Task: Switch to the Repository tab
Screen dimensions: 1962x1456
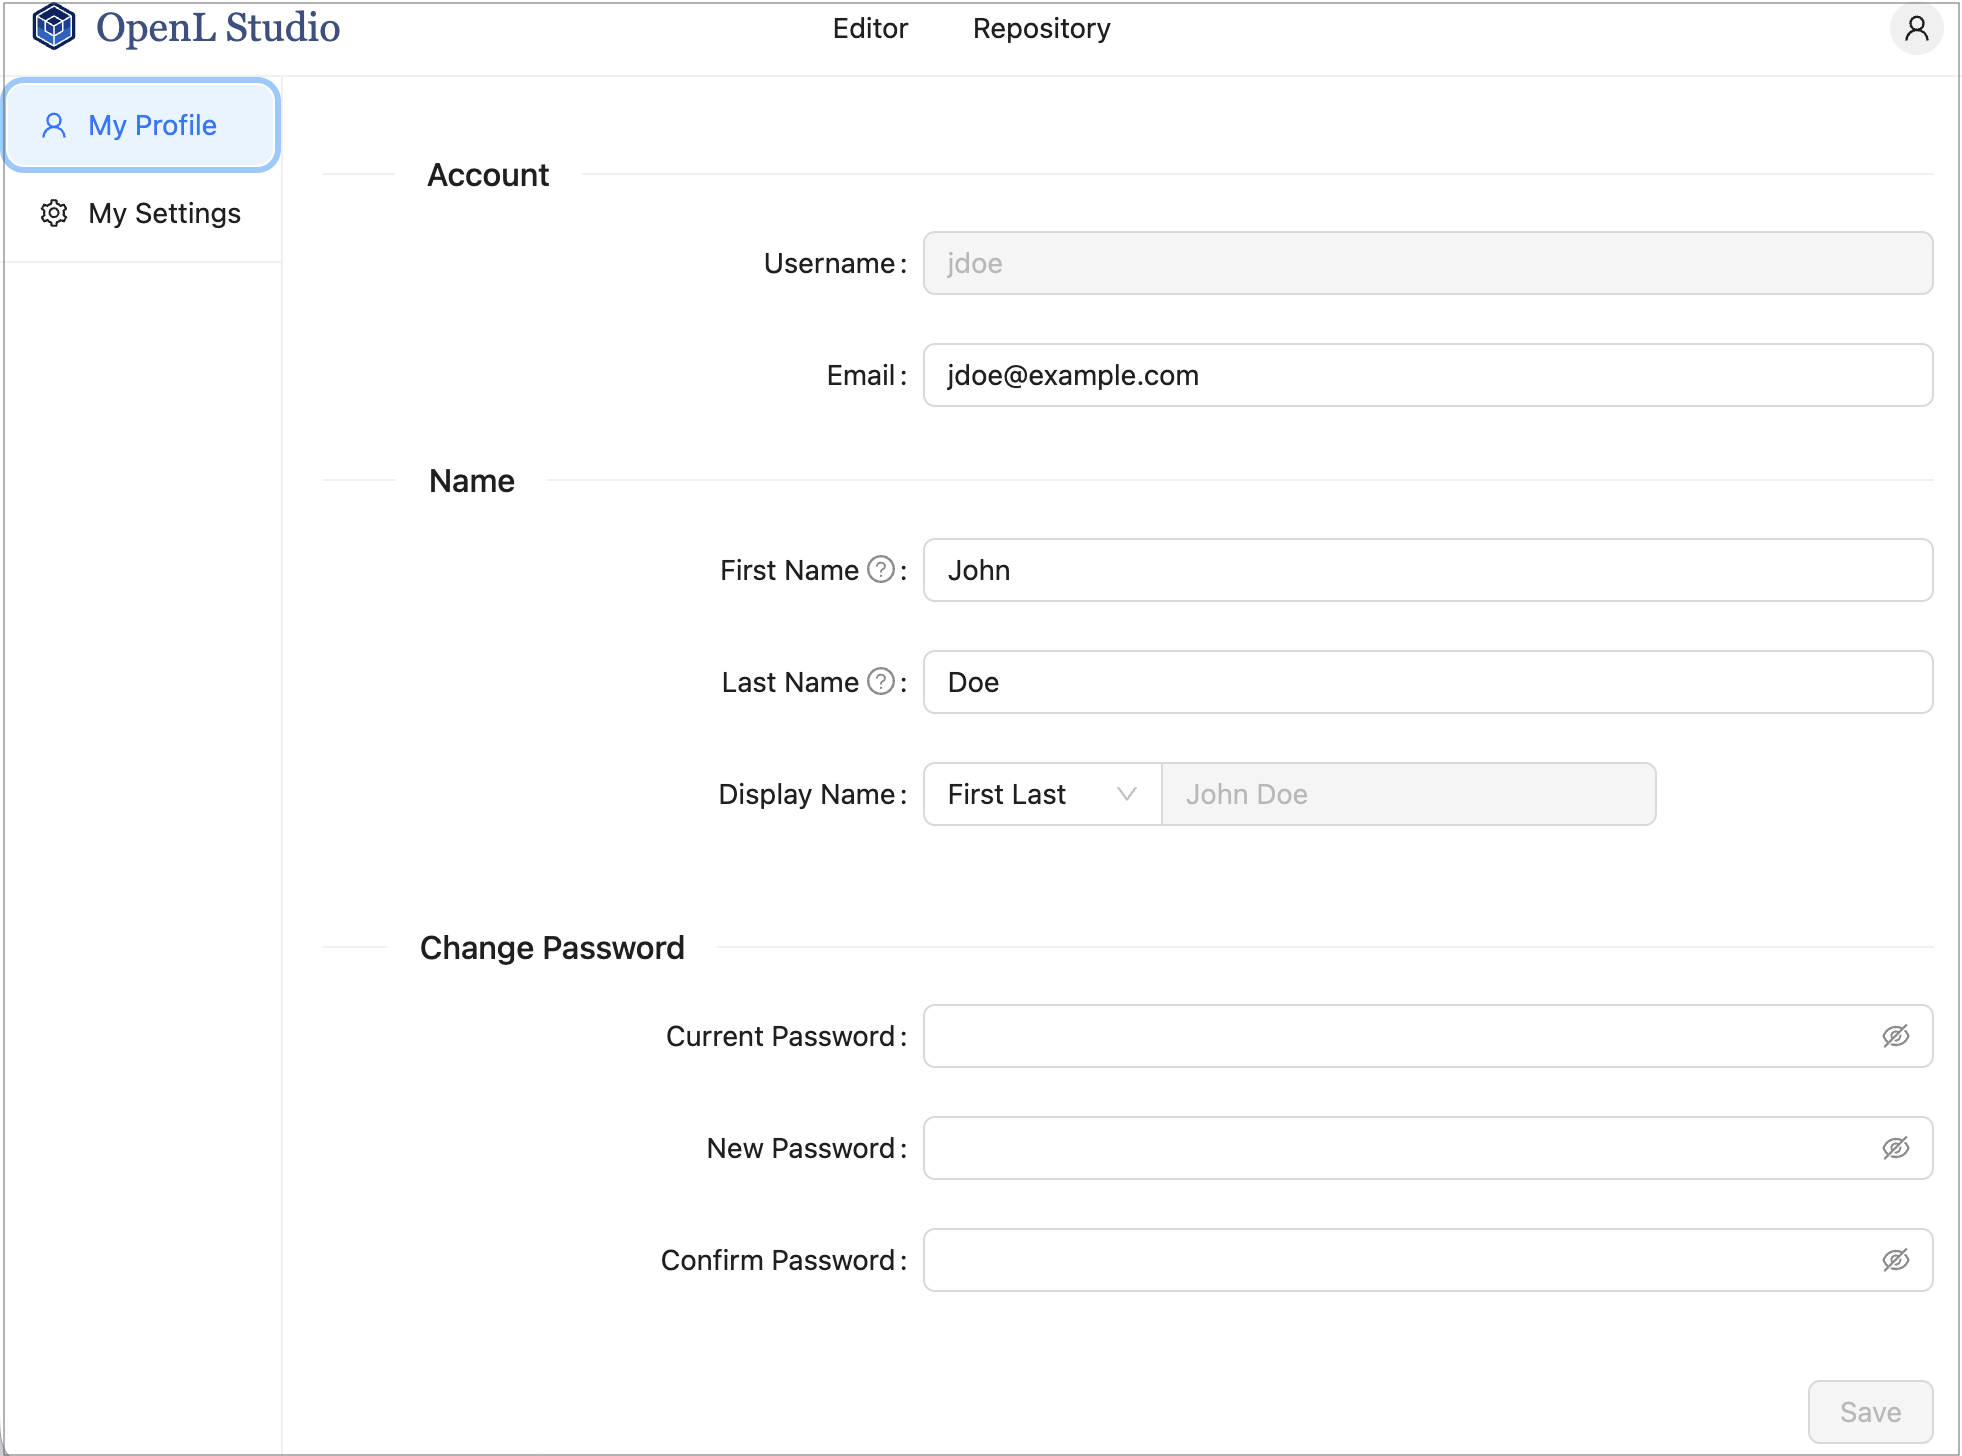Action: (1041, 29)
